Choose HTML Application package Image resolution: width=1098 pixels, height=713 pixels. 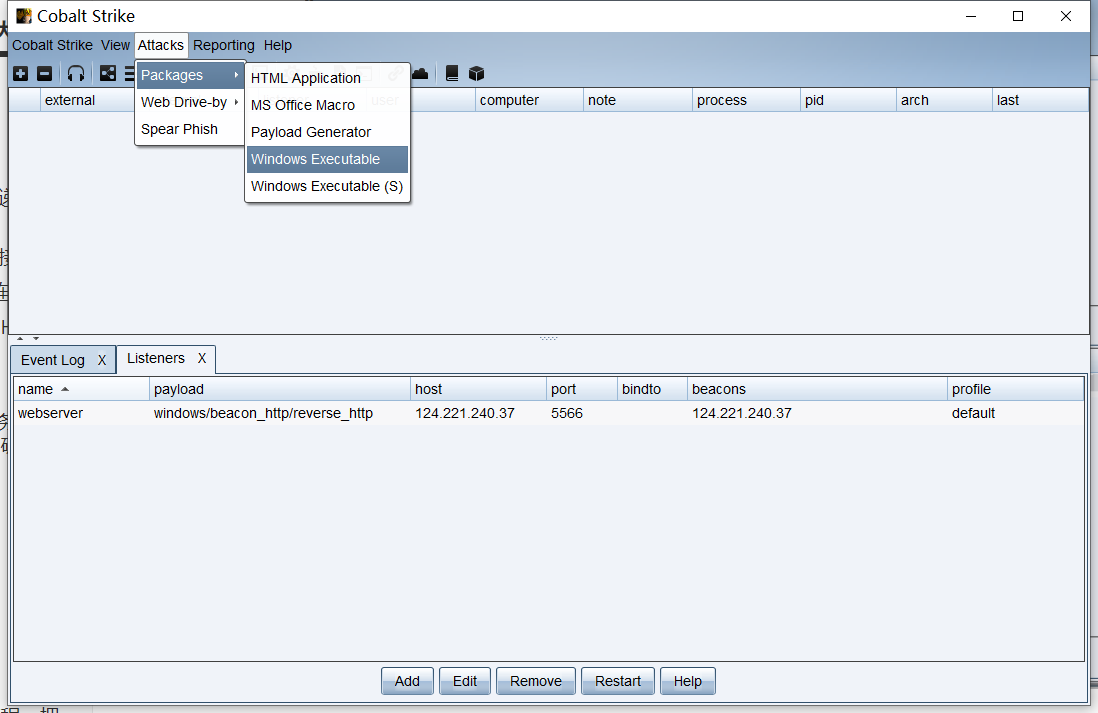coord(327,78)
